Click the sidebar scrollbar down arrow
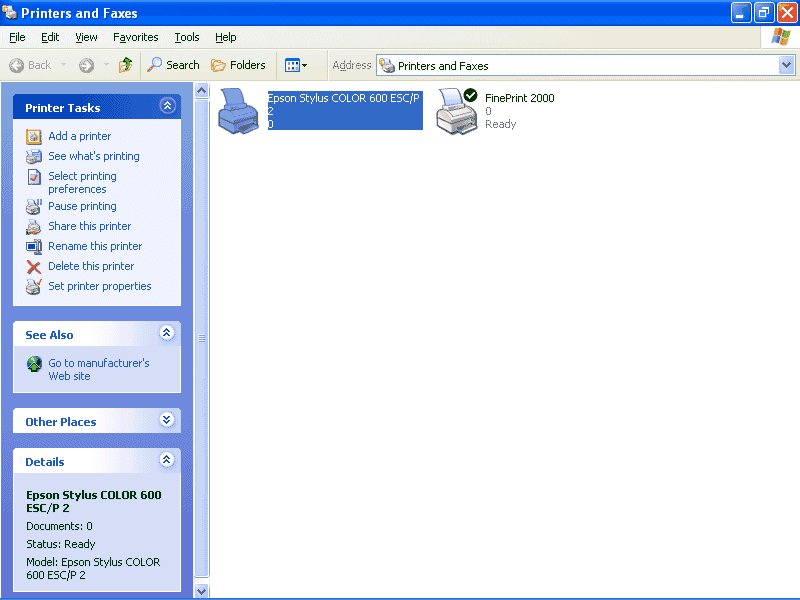The height and width of the screenshot is (600, 800). click(x=202, y=590)
